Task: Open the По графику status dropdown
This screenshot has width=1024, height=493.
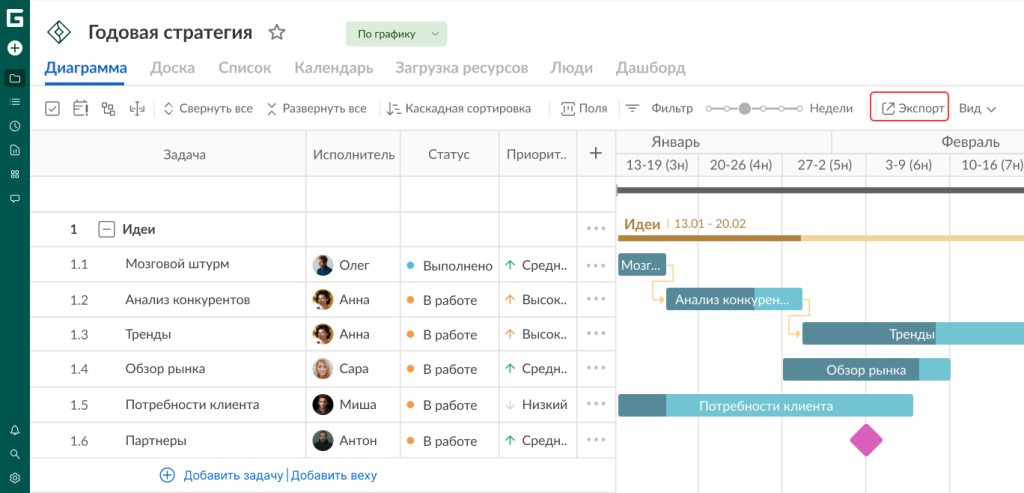Action: 396,34
